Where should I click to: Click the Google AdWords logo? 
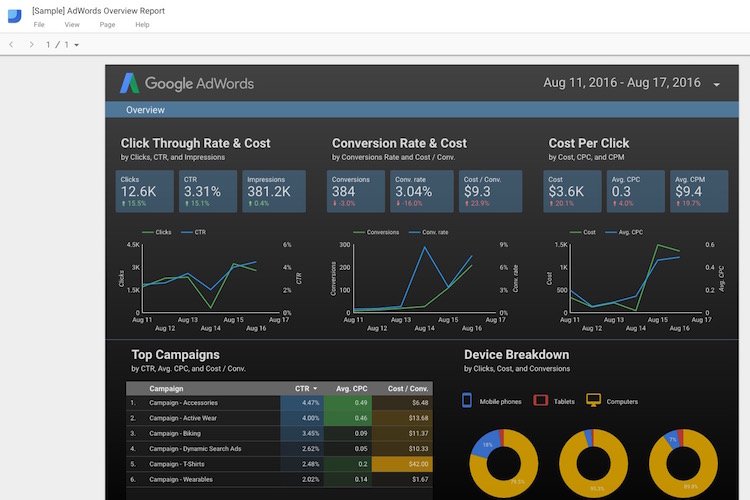tap(187, 83)
